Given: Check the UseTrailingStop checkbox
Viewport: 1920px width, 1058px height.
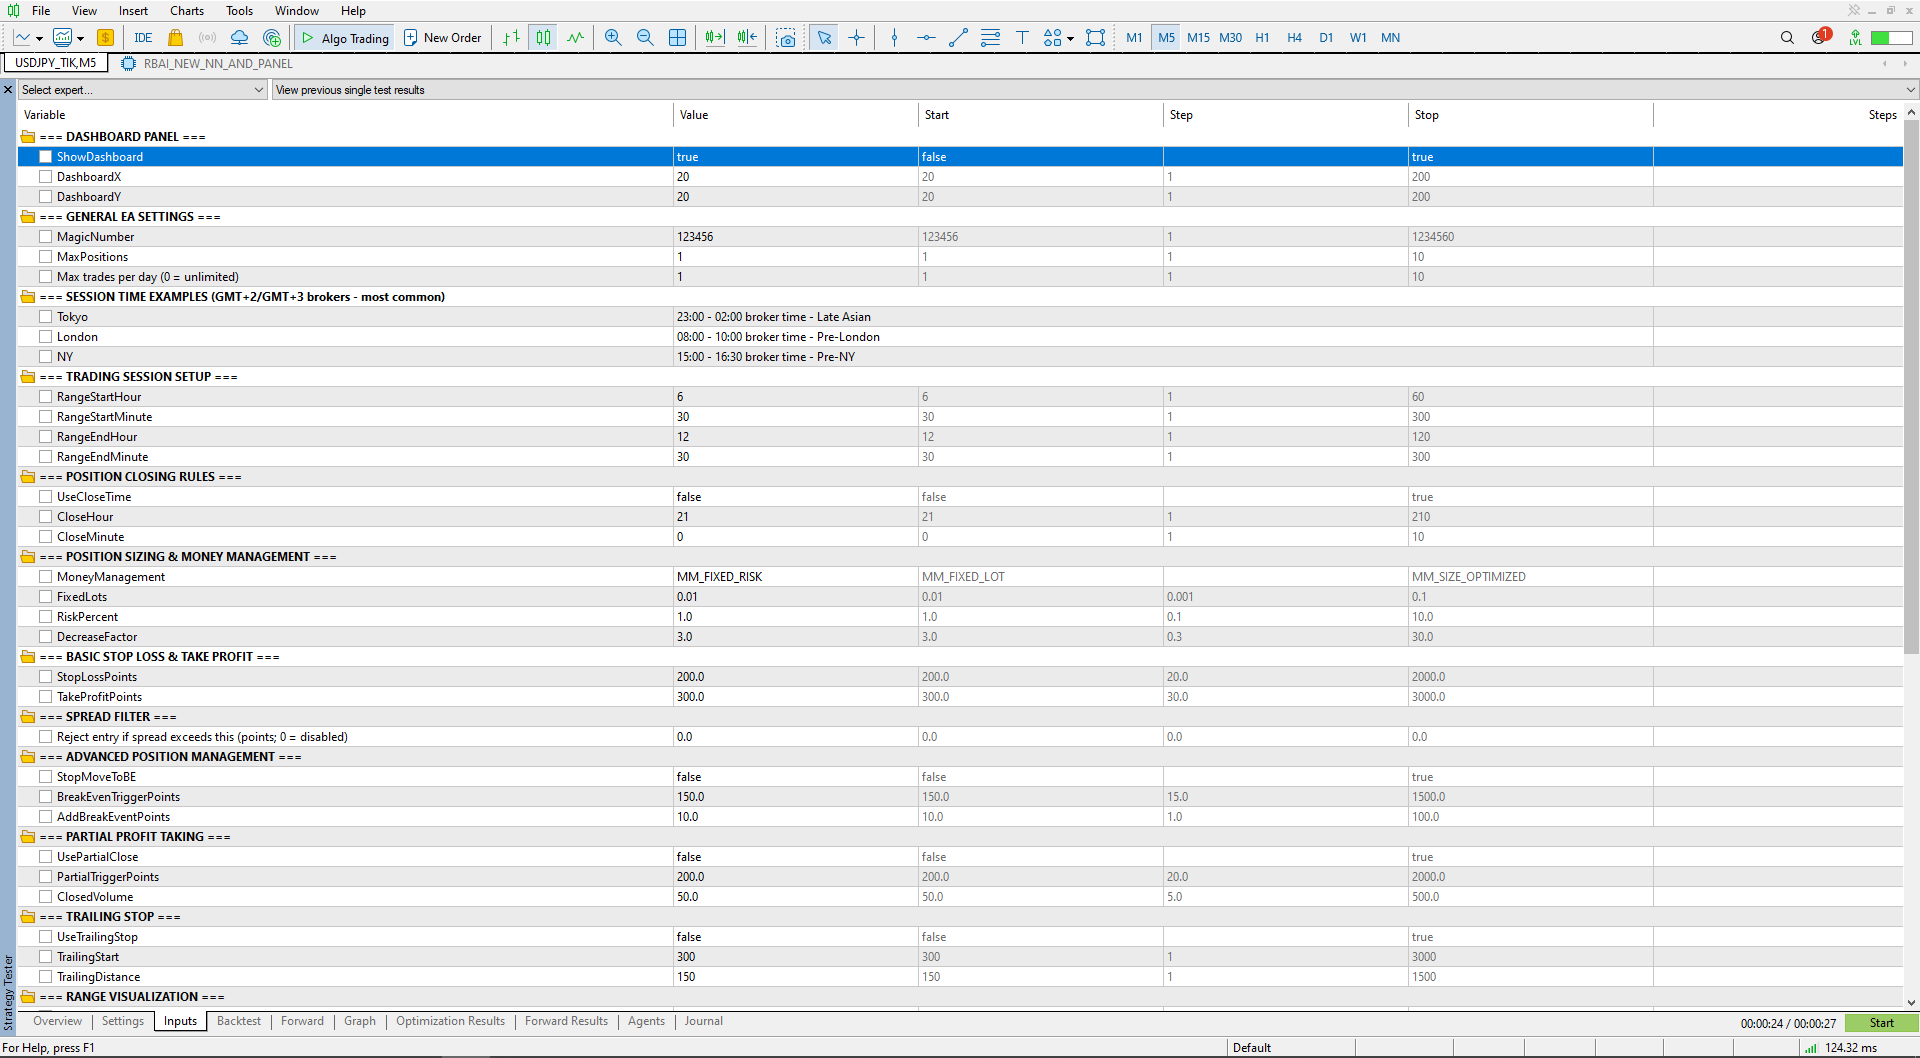Looking at the screenshot, I should (x=46, y=937).
